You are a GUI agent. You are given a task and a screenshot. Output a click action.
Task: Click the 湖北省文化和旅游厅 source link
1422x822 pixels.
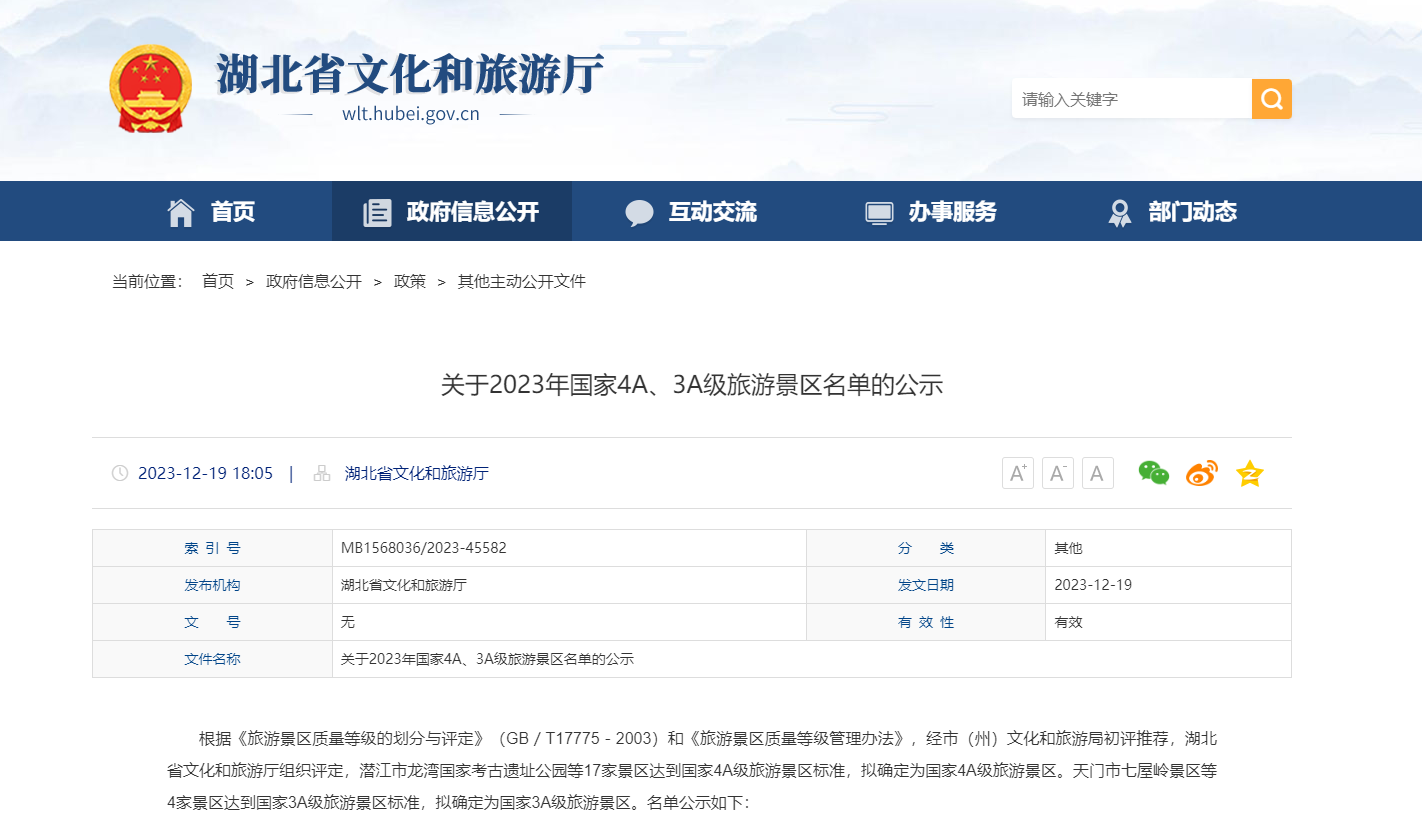pos(416,473)
